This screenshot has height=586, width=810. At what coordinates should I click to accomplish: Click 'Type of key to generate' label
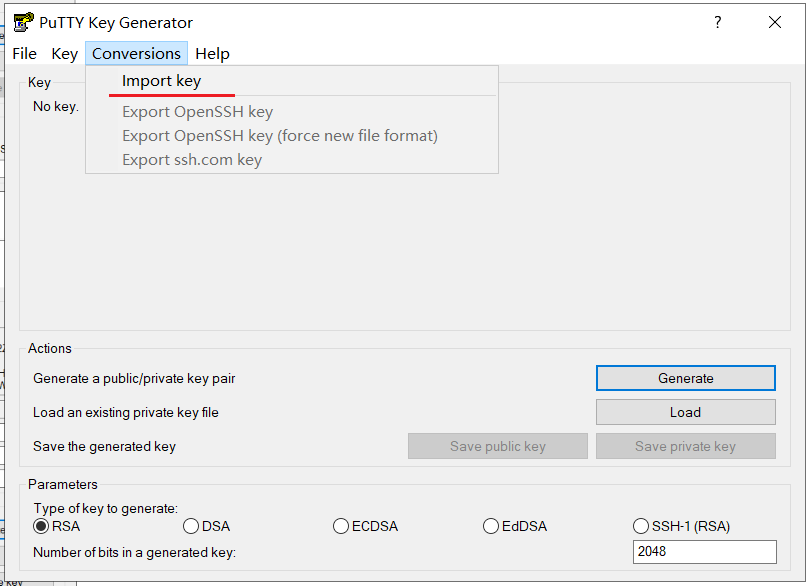pos(105,508)
